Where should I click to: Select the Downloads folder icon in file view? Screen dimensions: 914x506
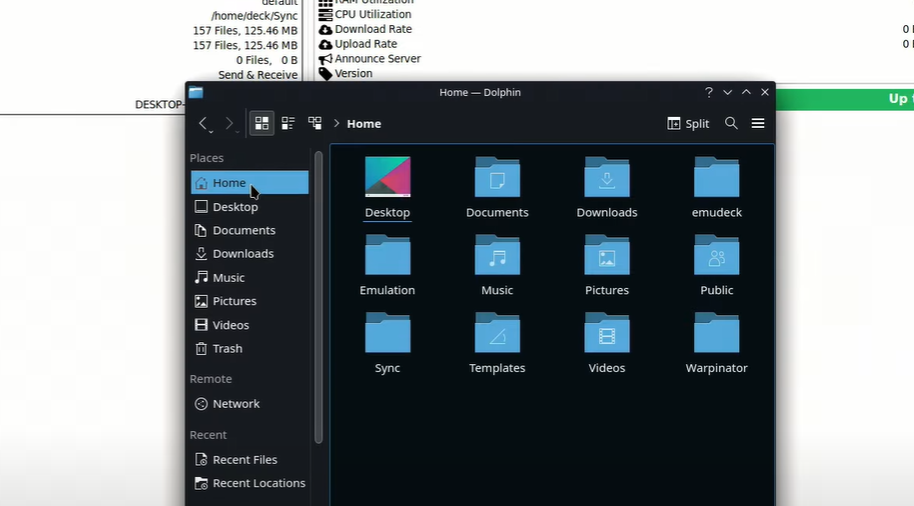point(607,177)
